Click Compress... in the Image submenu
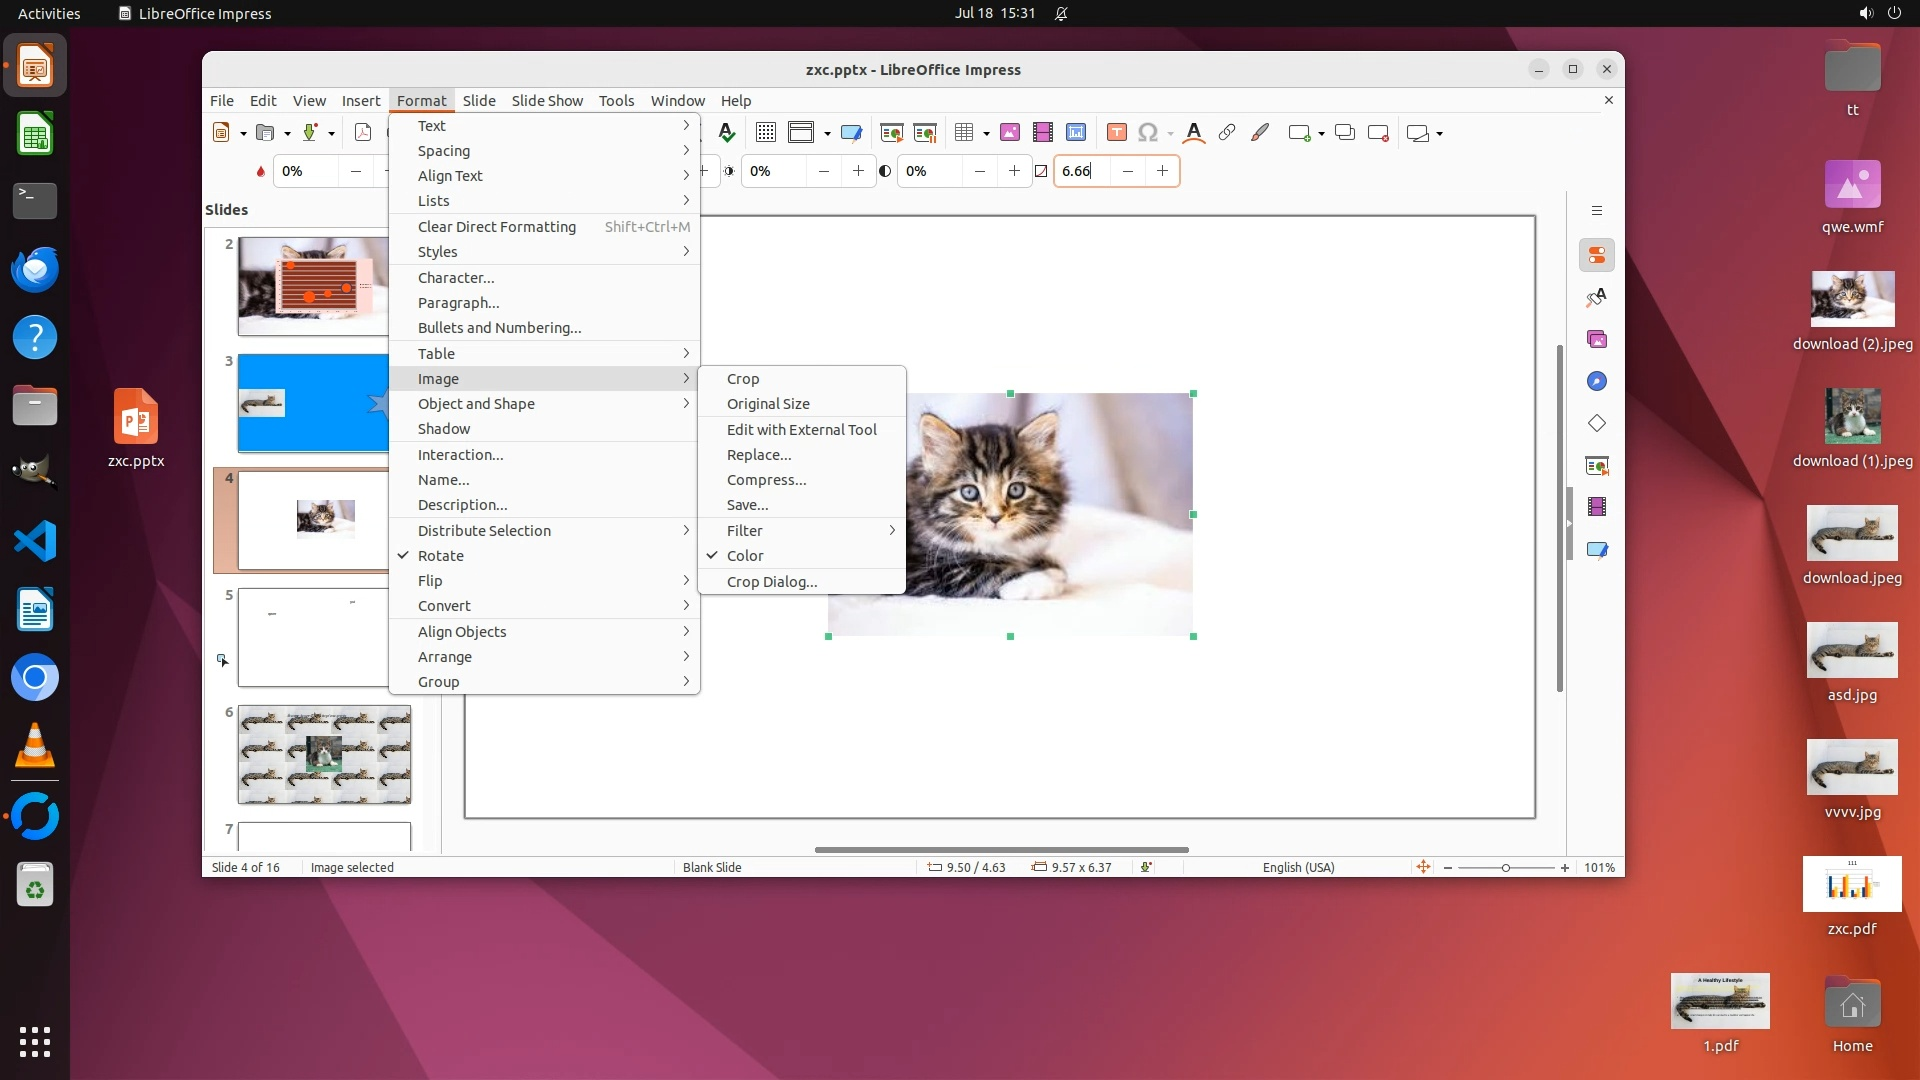 pyautogui.click(x=766, y=480)
